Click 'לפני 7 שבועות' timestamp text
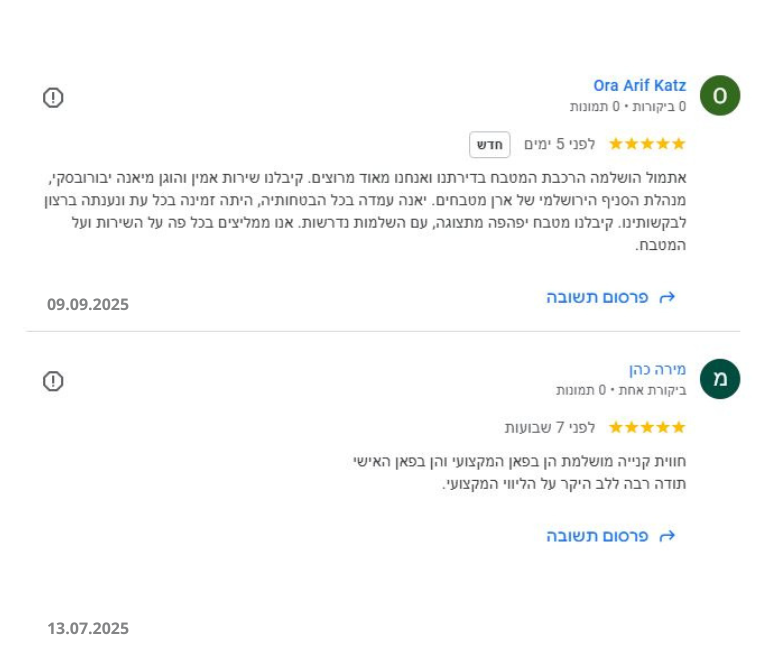765x656 pixels. click(x=550, y=427)
